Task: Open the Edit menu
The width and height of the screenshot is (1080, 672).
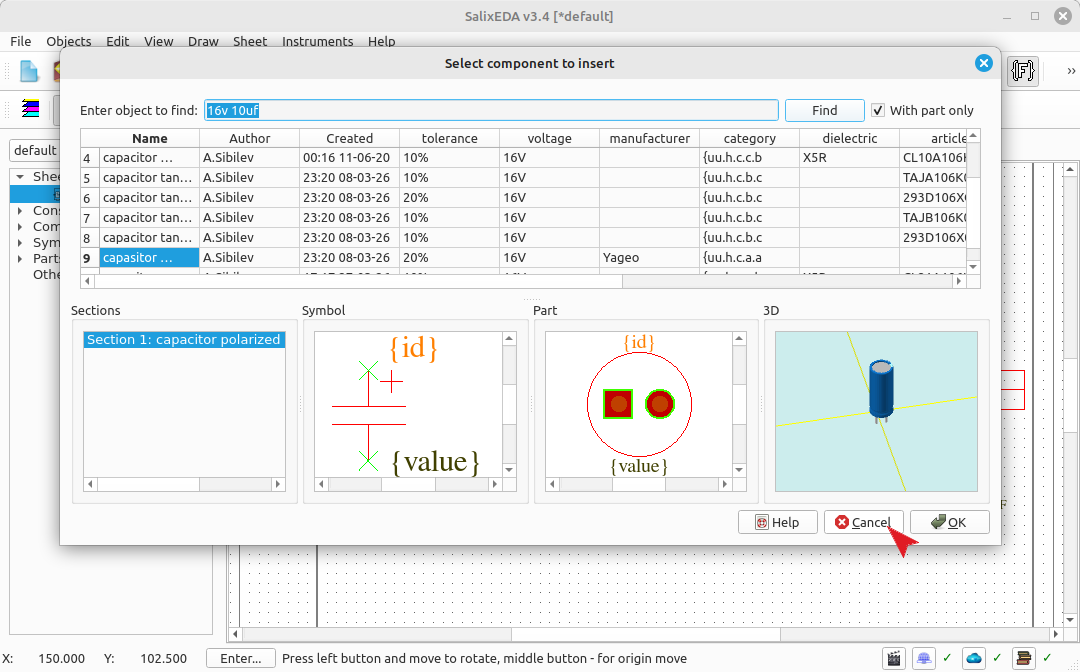Action: 117,41
